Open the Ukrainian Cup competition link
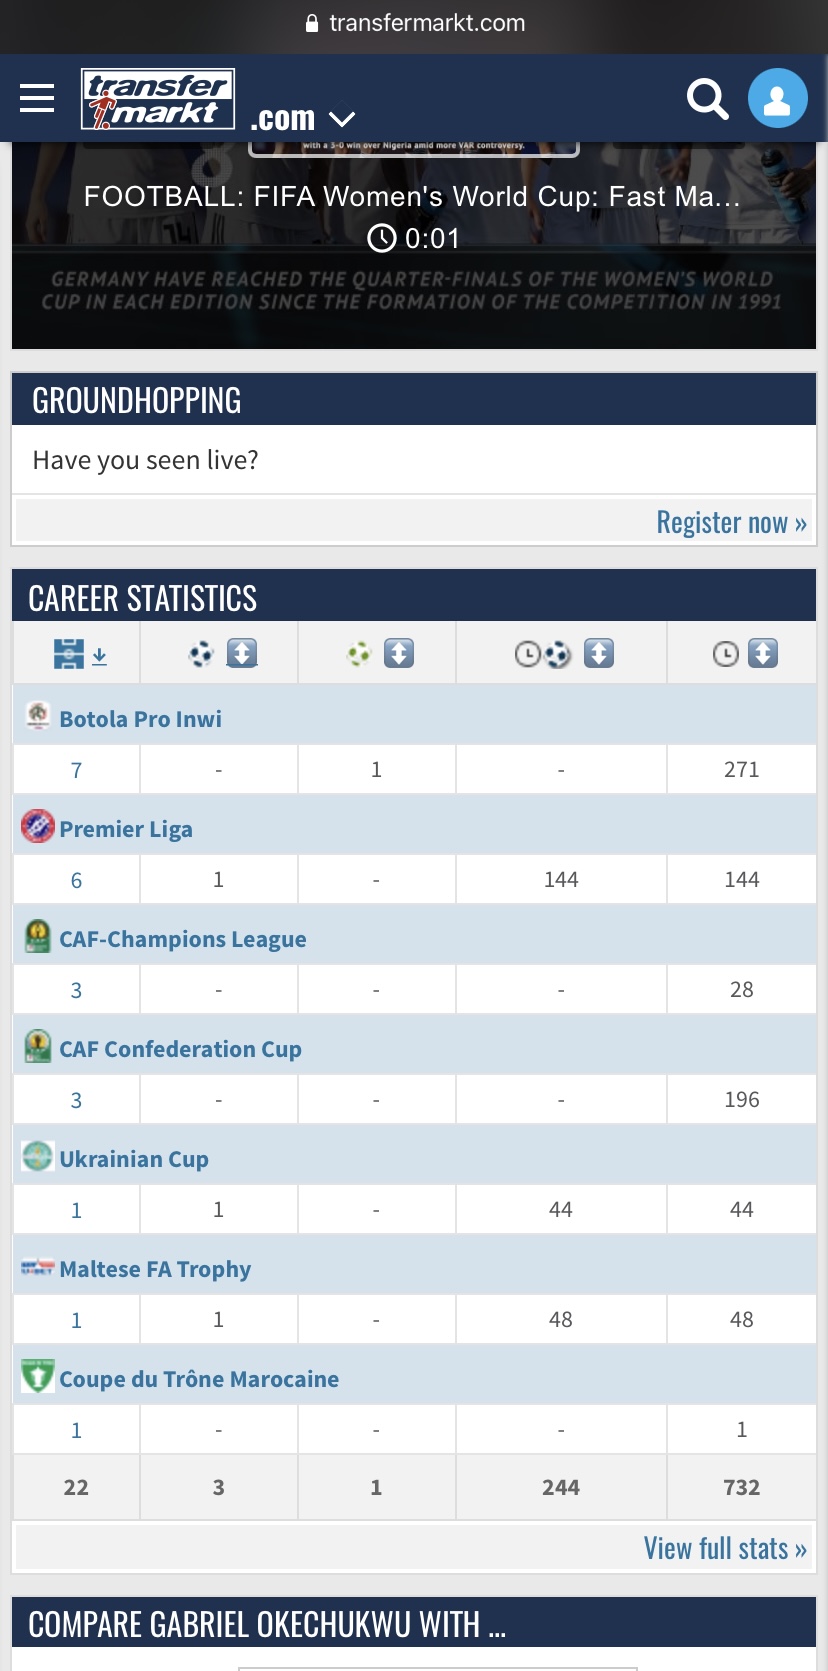This screenshot has height=1671, width=828. pos(134,1159)
